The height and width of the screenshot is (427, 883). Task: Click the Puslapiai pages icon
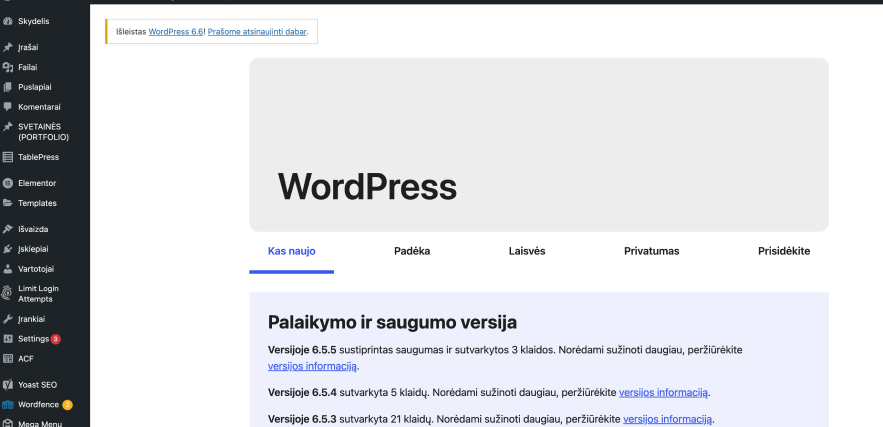click(x=7, y=87)
